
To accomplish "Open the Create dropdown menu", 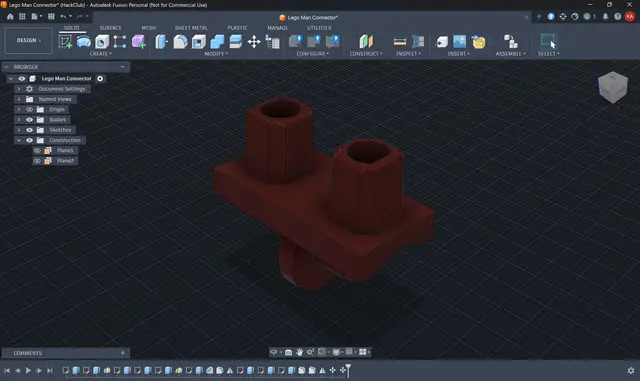I will coord(100,54).
